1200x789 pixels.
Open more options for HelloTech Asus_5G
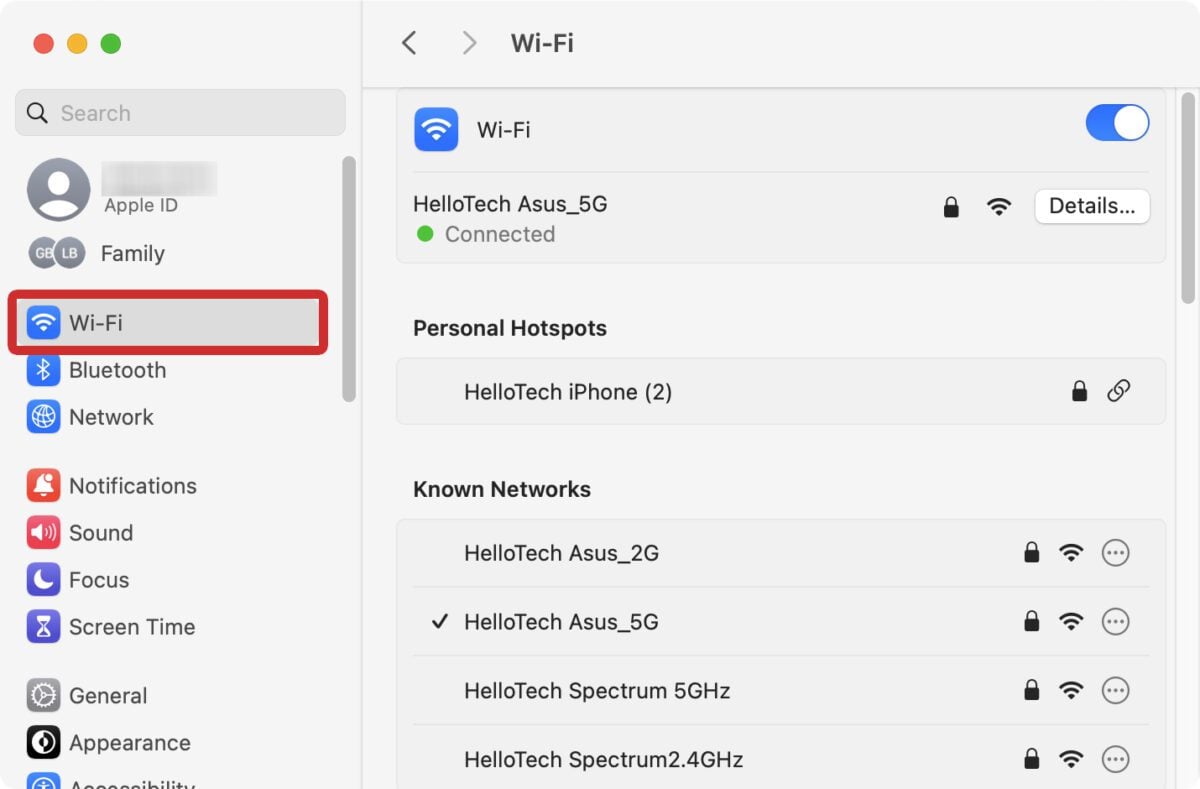(x=1115, y=622)
